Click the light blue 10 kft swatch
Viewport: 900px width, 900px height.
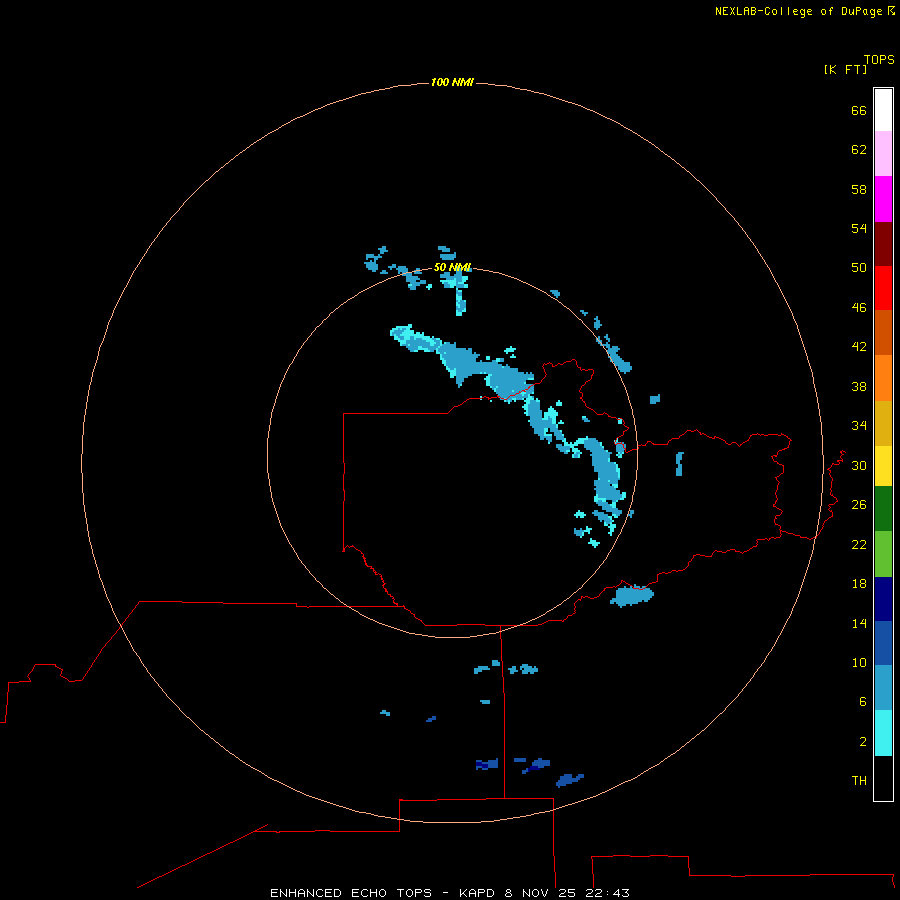pyautogui.click(x=883, y=688)
